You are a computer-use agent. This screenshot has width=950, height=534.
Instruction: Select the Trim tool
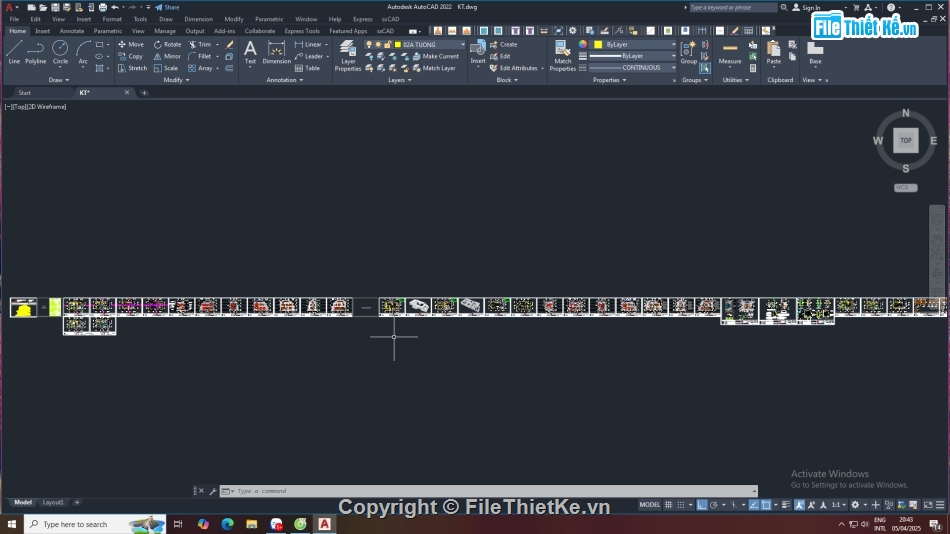tap(200, 44)
